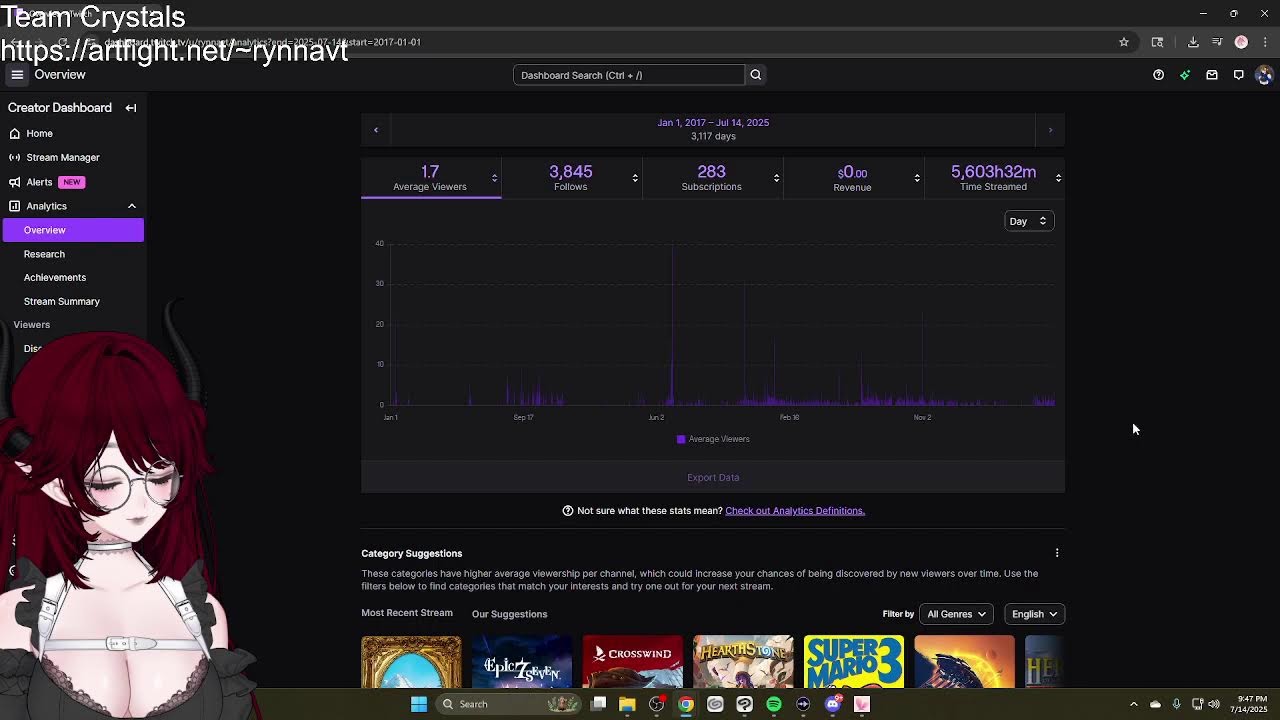The width and height of the screenshot is (1280, 720).
Task: Collapse the Creator Dashboard sidebar arrow
Action: [131, 108]
